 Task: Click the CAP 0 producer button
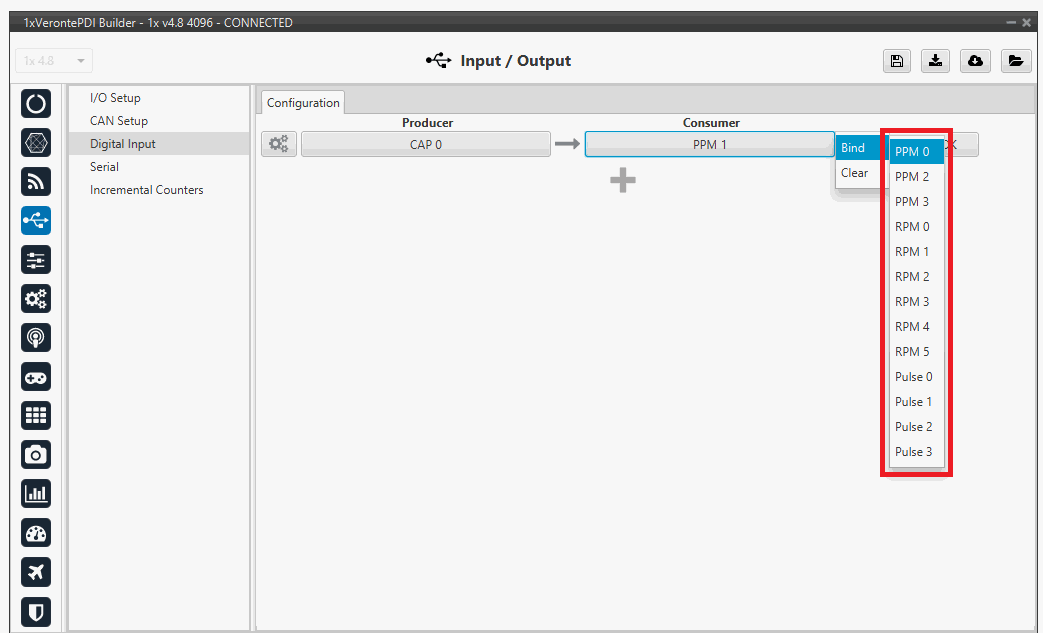point(426,144)
